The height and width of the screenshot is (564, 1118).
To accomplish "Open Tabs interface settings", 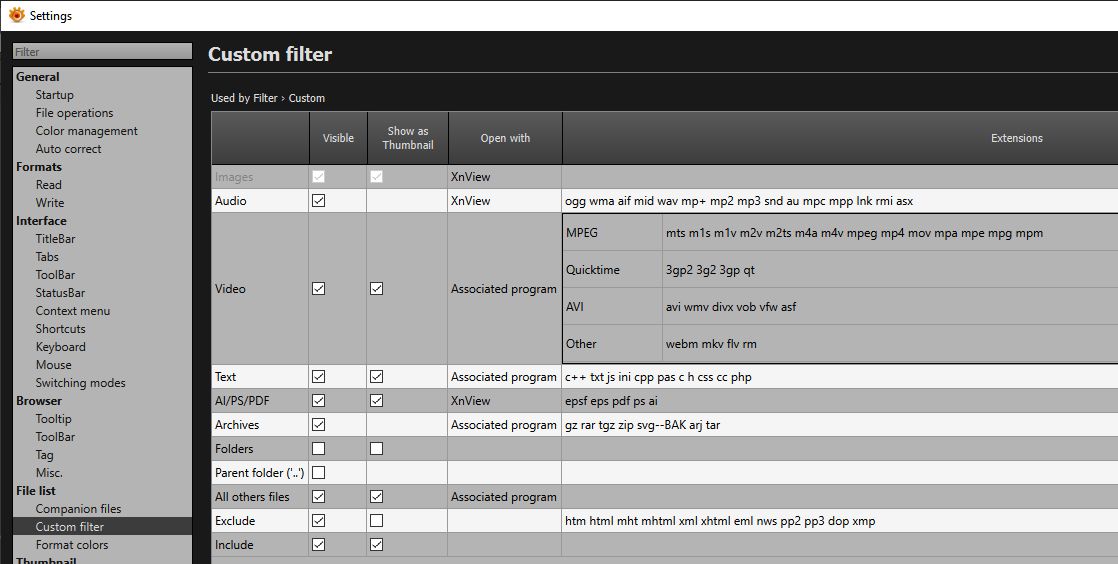I will pos(47,257).
